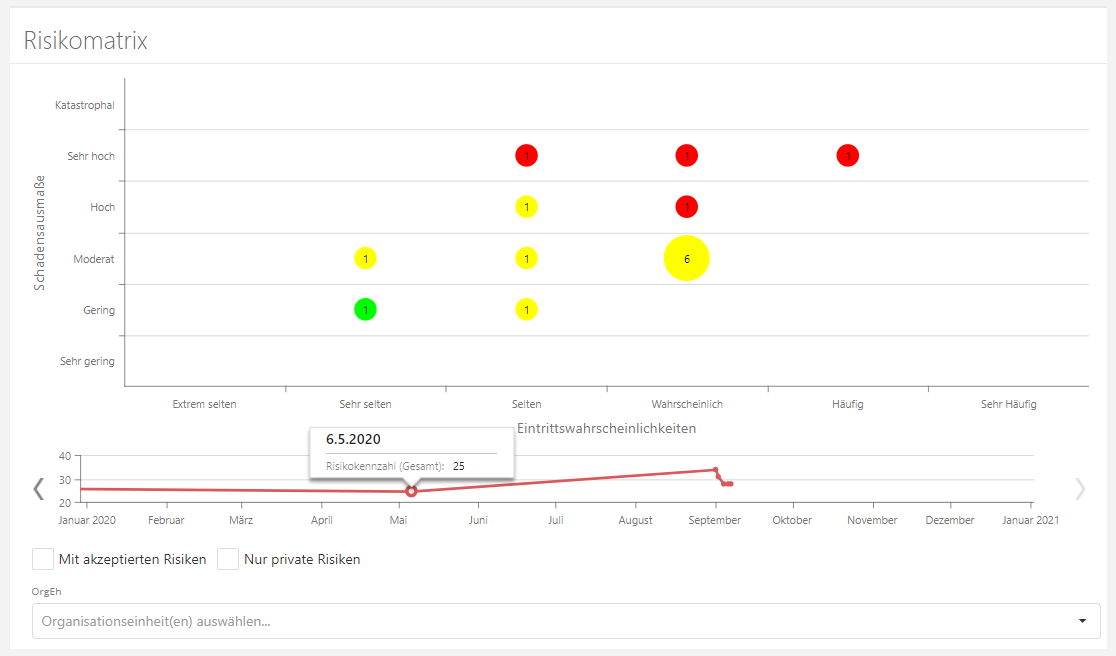The image size is (1116, 656).
Task: Advance timeline with the right chevron arrow
Action: [1079, 488]
